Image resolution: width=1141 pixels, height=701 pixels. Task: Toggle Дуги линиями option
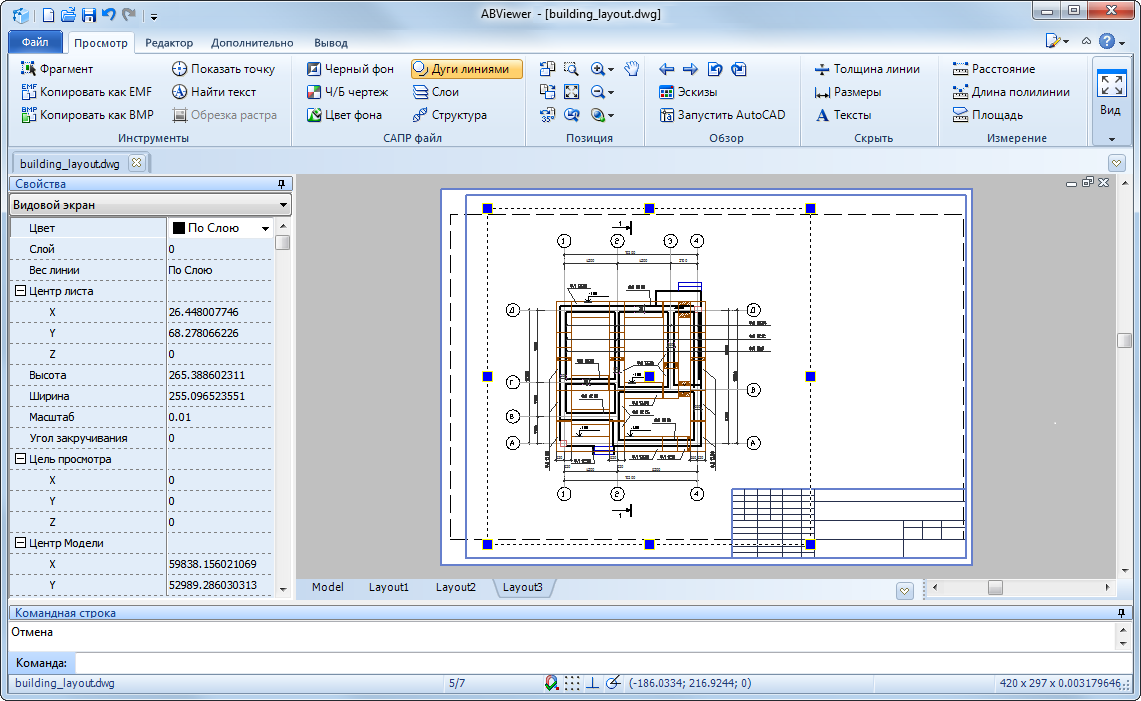466,69
